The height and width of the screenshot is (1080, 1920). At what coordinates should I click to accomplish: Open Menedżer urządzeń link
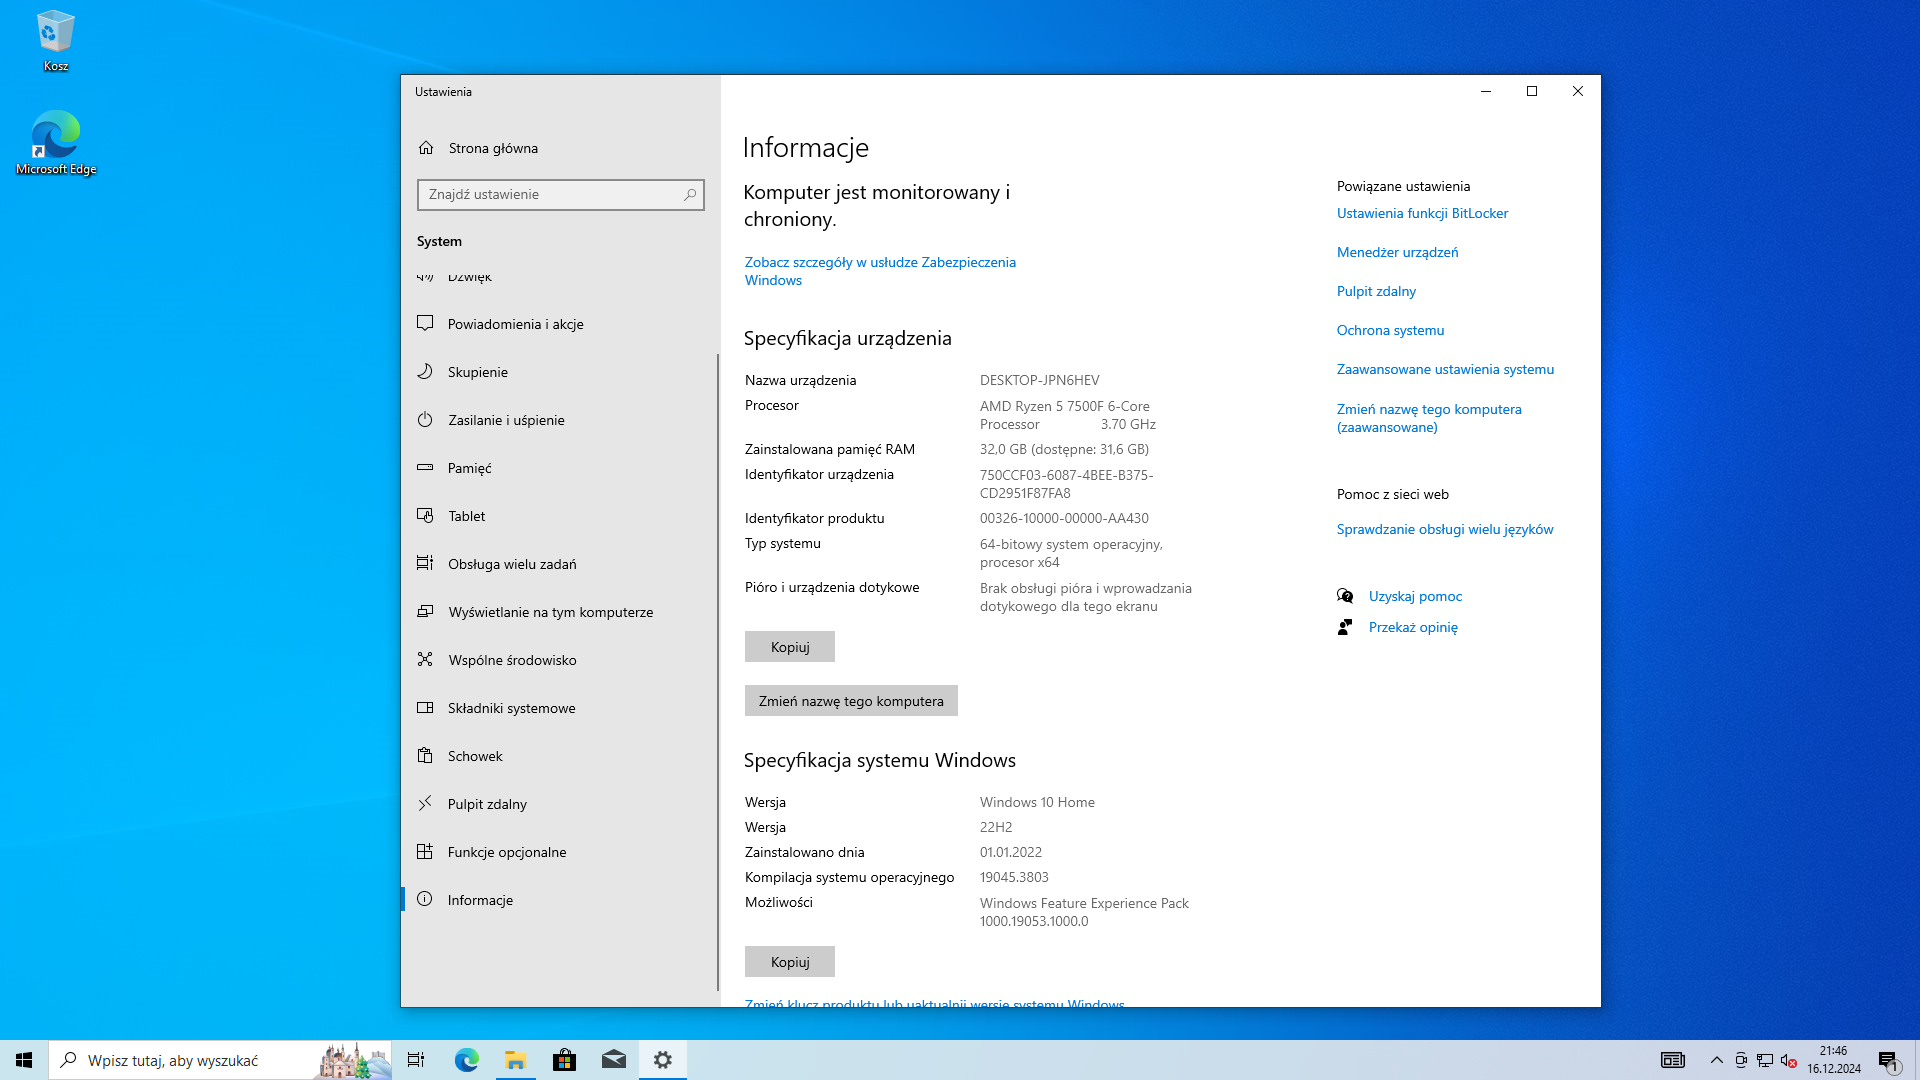(1397, 252)
